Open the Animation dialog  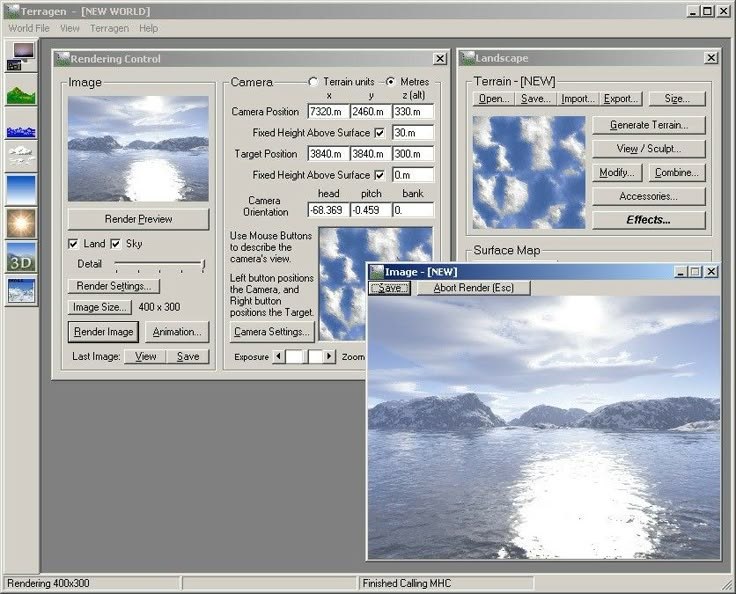tap(177, 332)
